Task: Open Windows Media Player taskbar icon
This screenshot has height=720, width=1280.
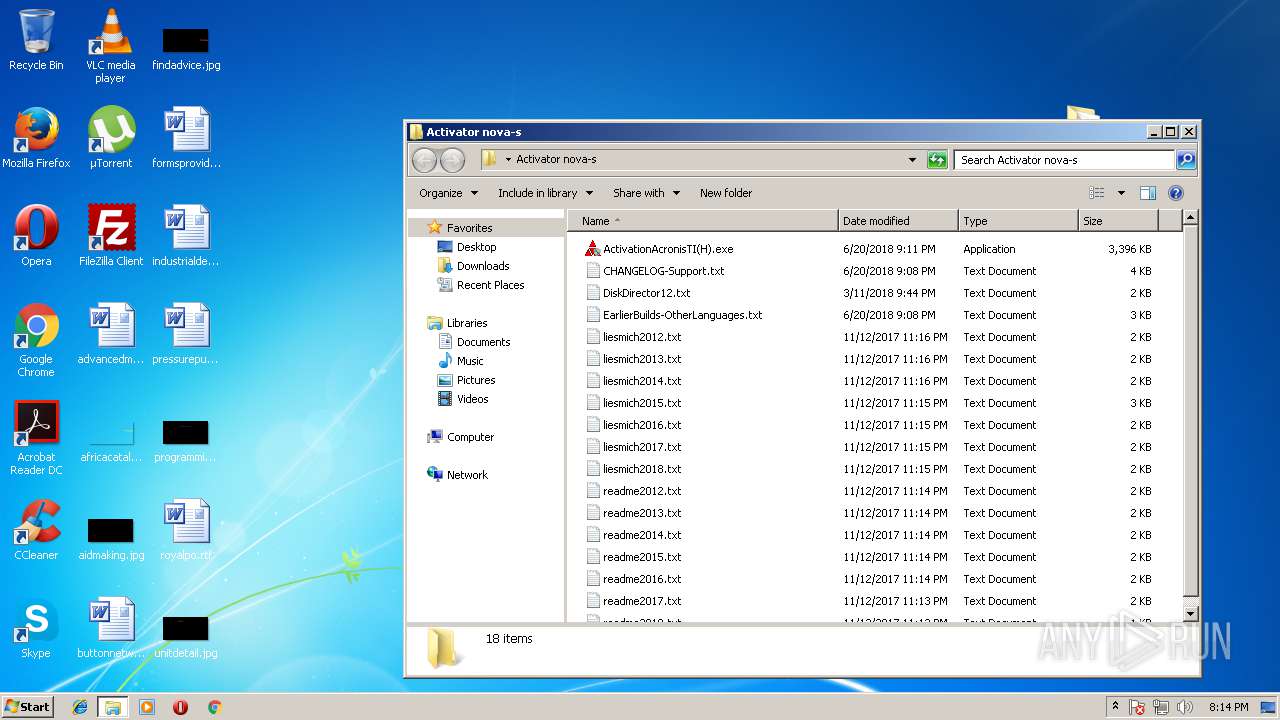Action: point(146,707)
